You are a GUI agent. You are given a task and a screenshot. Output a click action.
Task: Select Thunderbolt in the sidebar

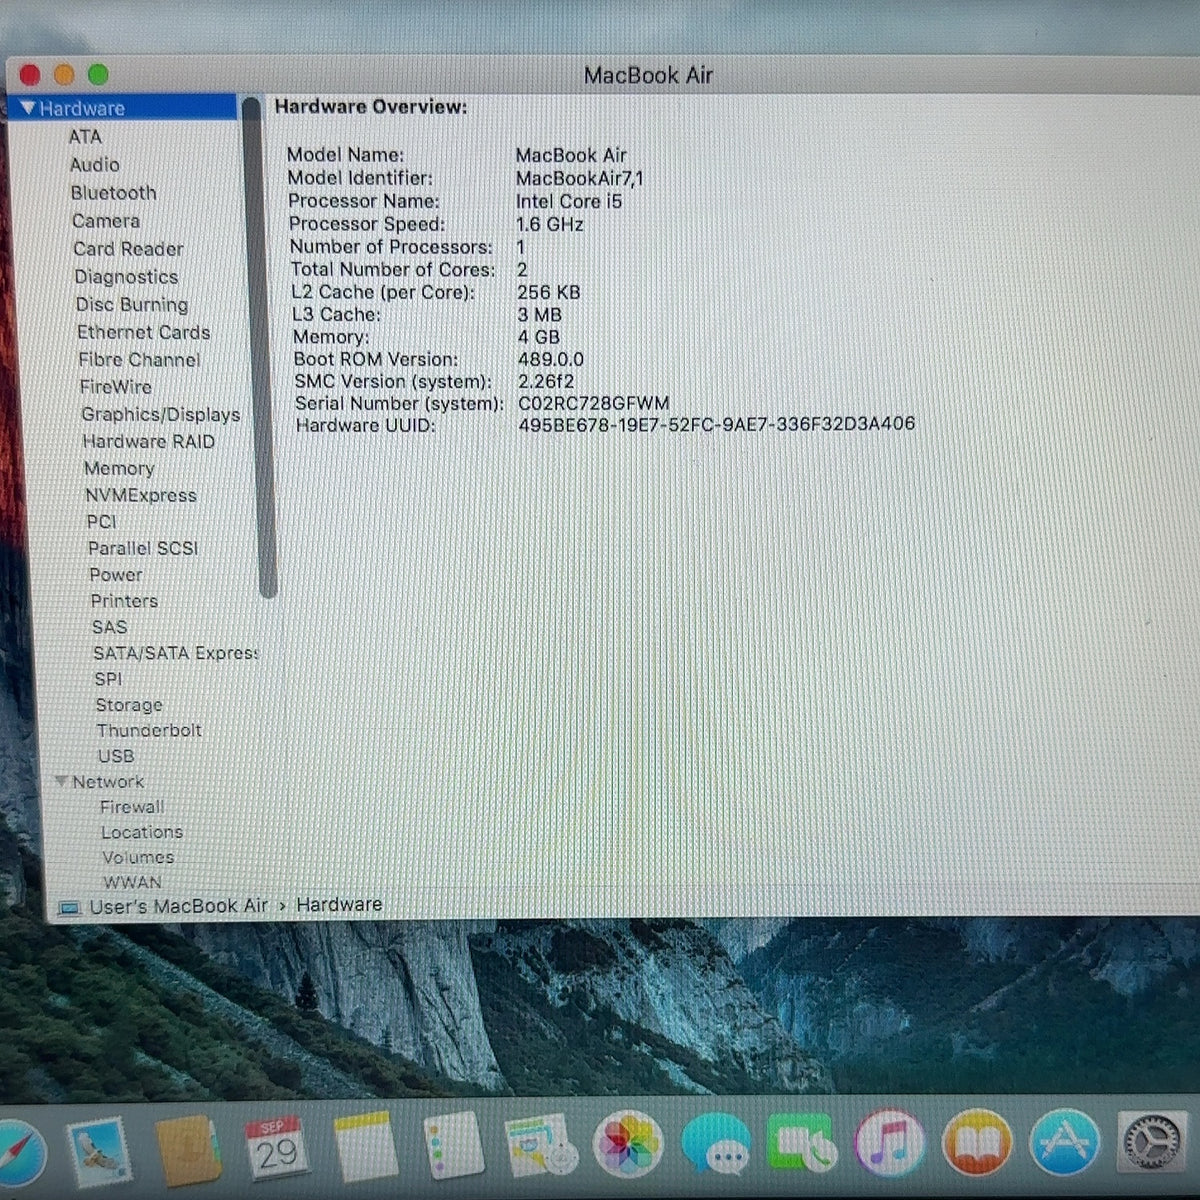click(149, 730)
